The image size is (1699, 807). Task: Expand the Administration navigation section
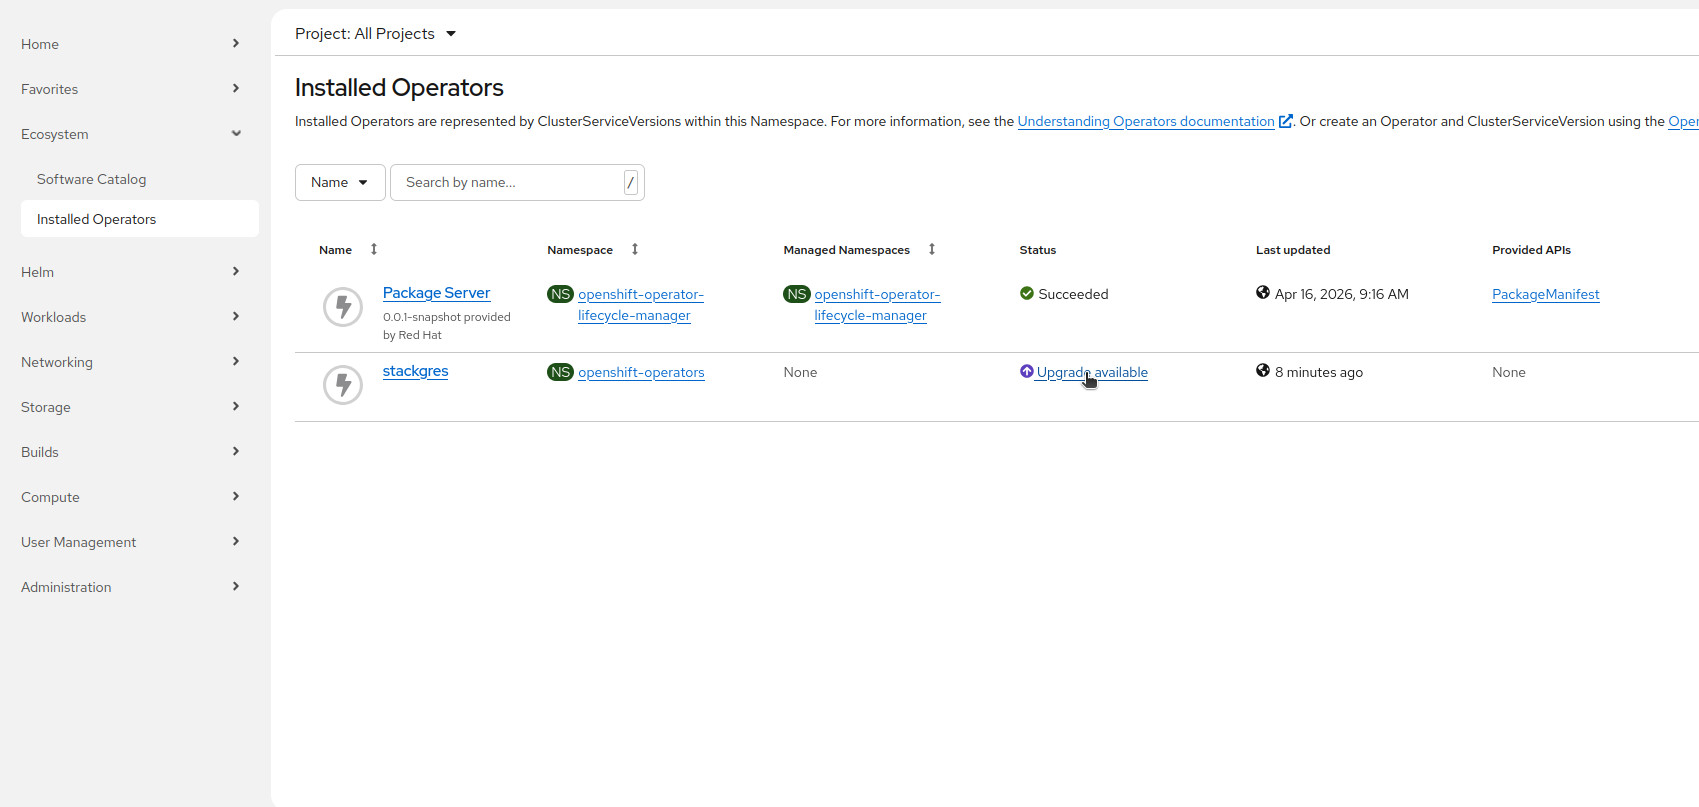coord(130,587)
